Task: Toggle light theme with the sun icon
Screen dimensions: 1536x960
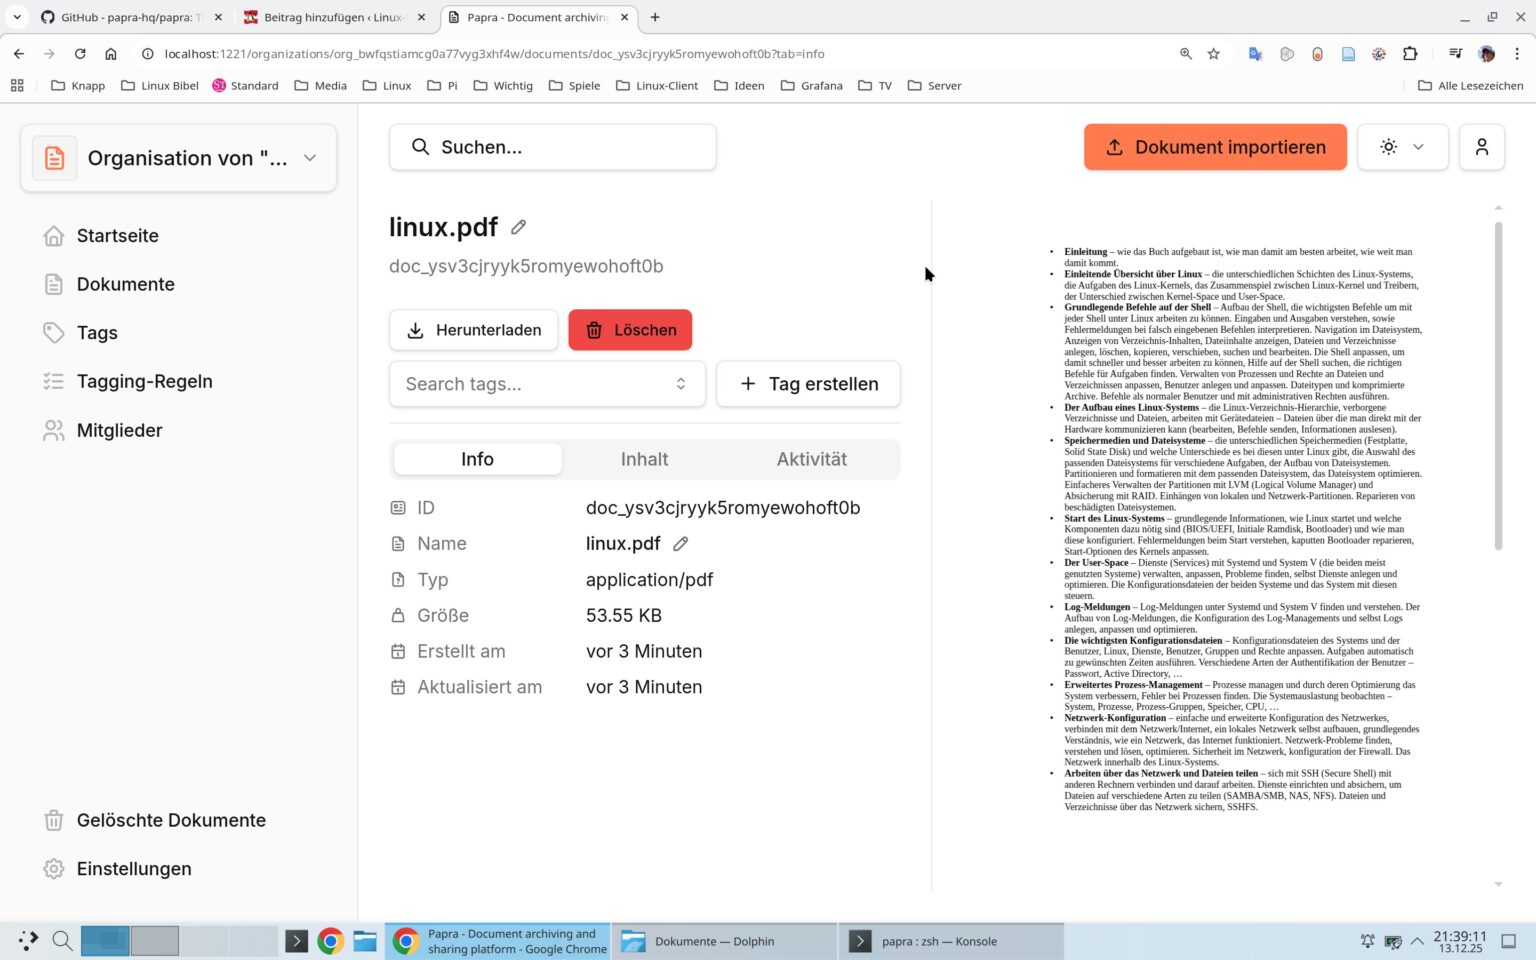Action: coord(1388,147)
